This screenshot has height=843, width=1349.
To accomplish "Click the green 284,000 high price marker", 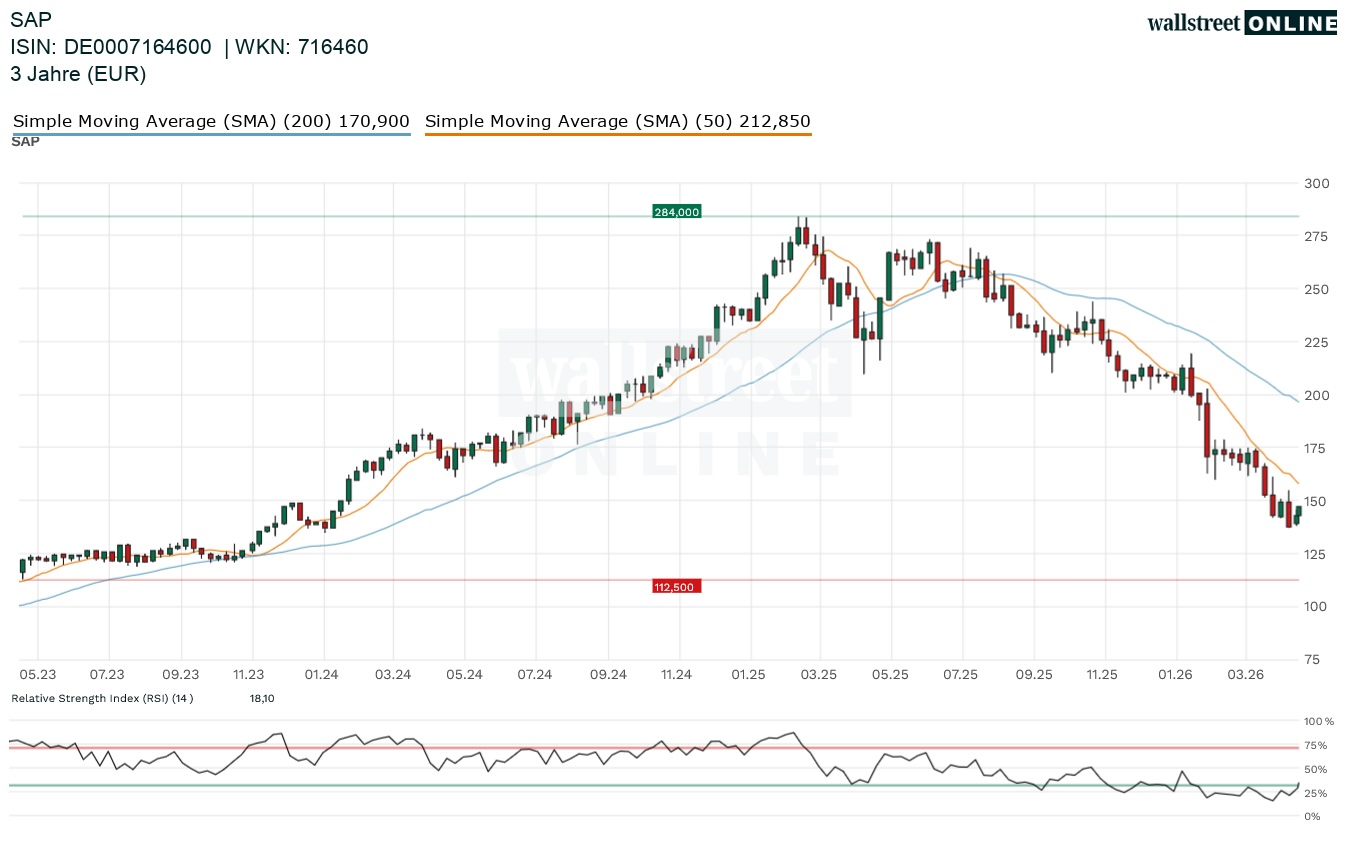I will [x=677, y=212].
